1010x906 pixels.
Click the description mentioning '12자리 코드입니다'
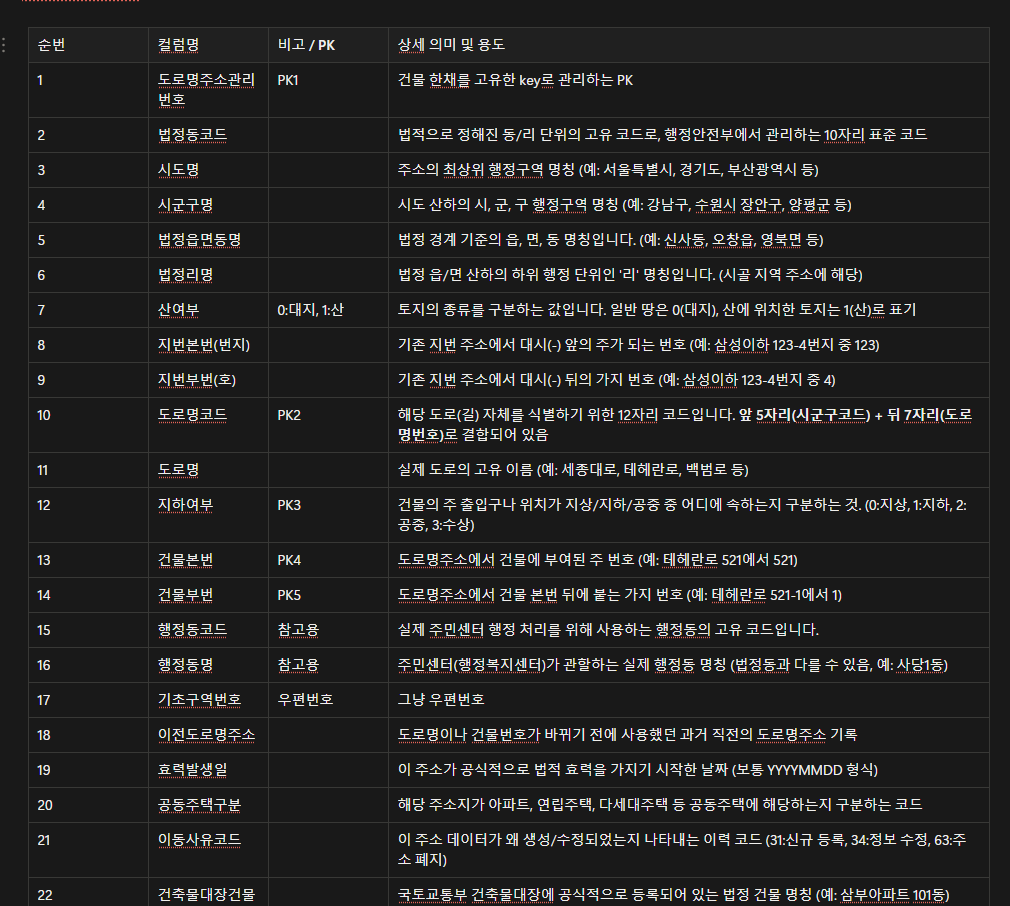click(x=689, y=425)
